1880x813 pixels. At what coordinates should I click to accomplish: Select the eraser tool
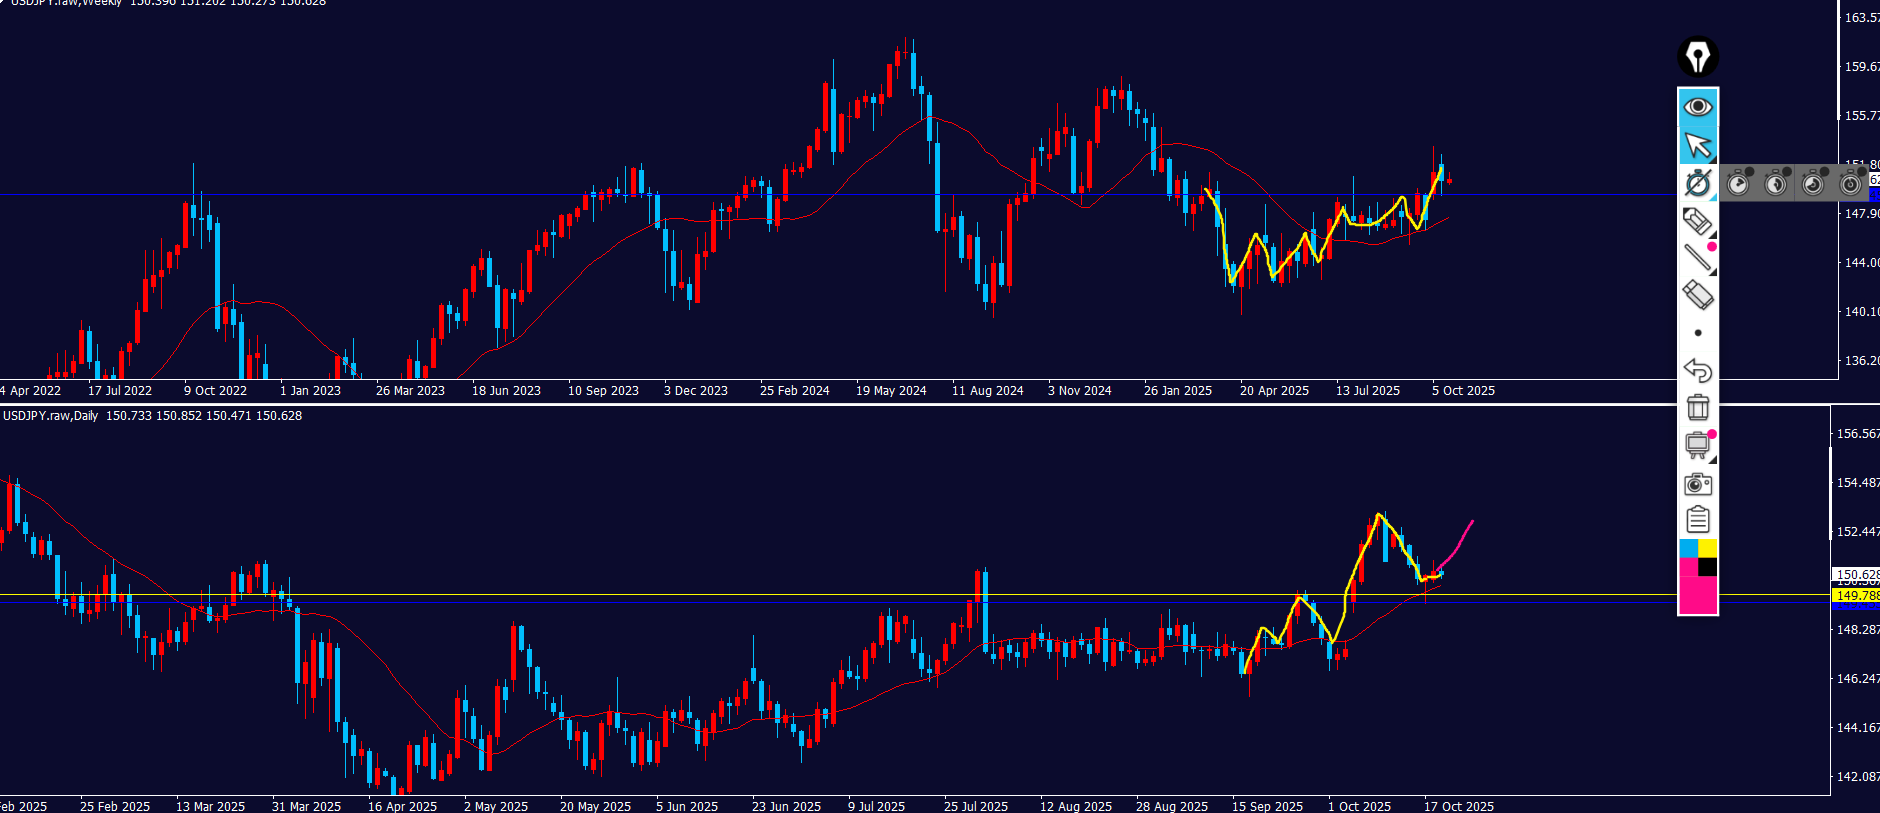1697,295
